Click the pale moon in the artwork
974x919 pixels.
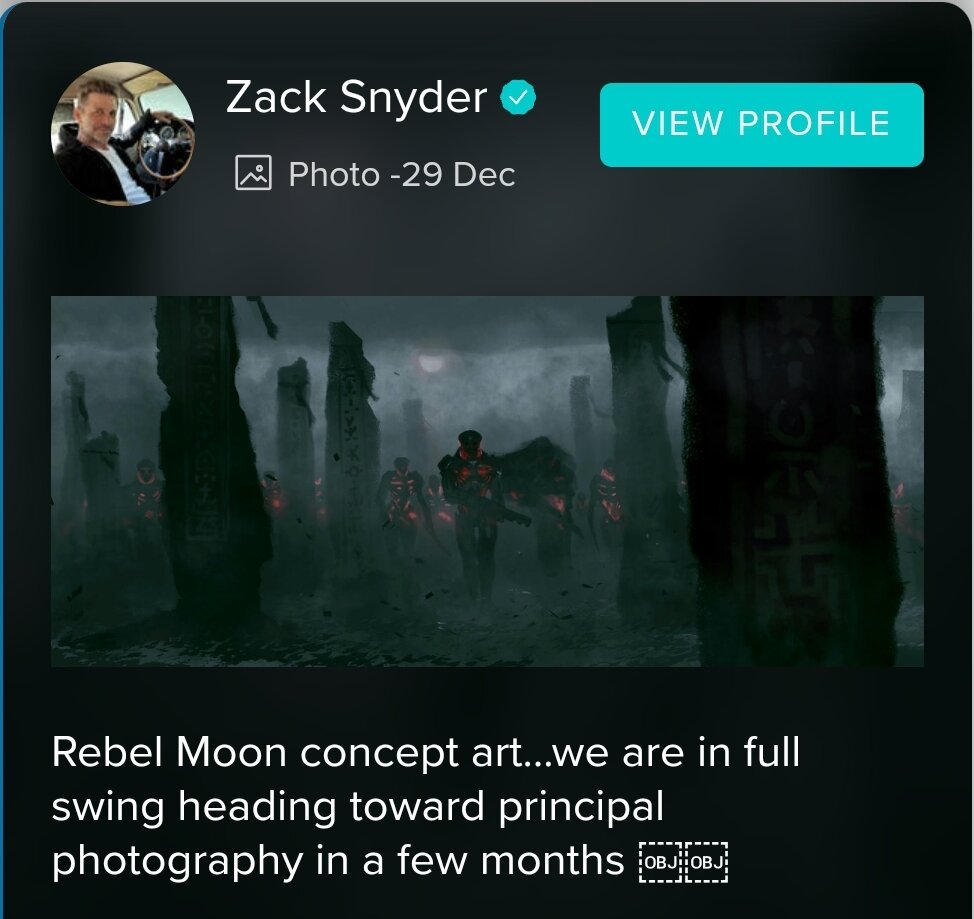[430, 362]
